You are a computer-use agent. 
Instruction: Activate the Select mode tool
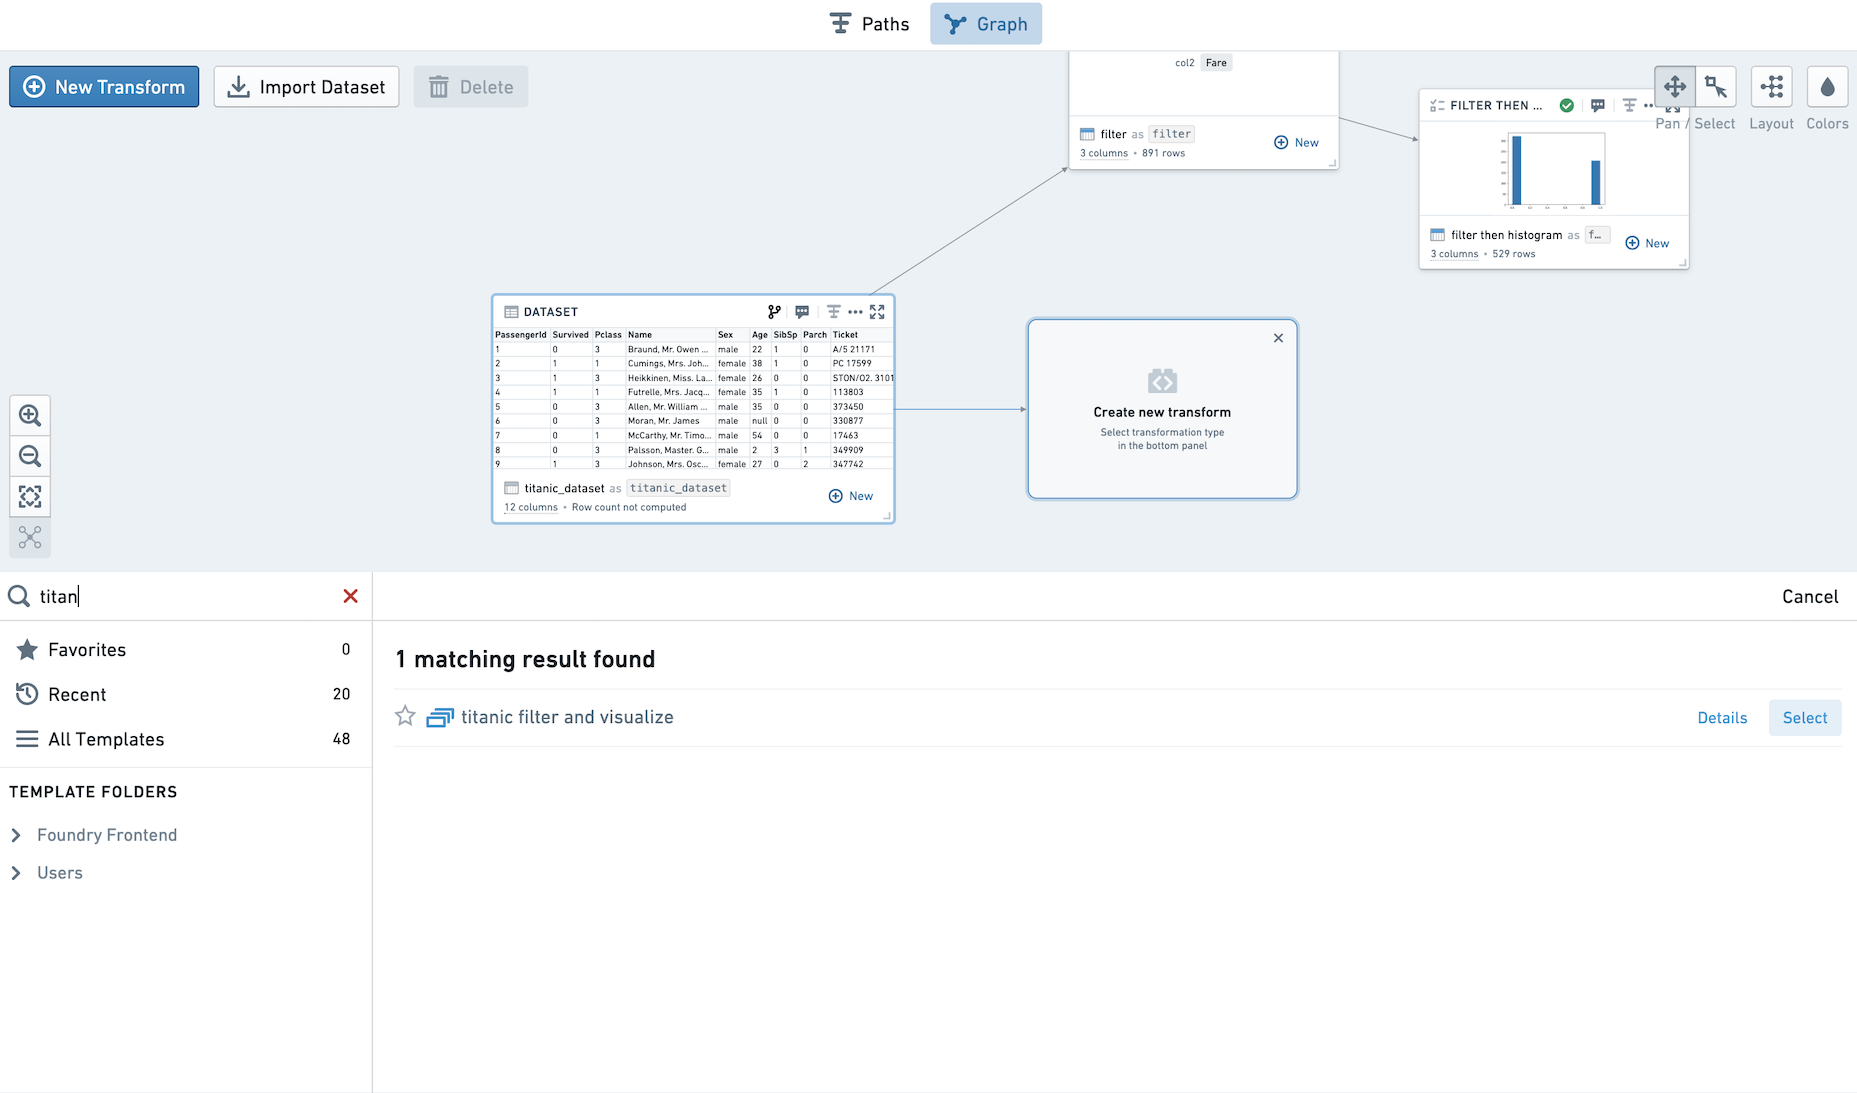(x=1716, y=87)
